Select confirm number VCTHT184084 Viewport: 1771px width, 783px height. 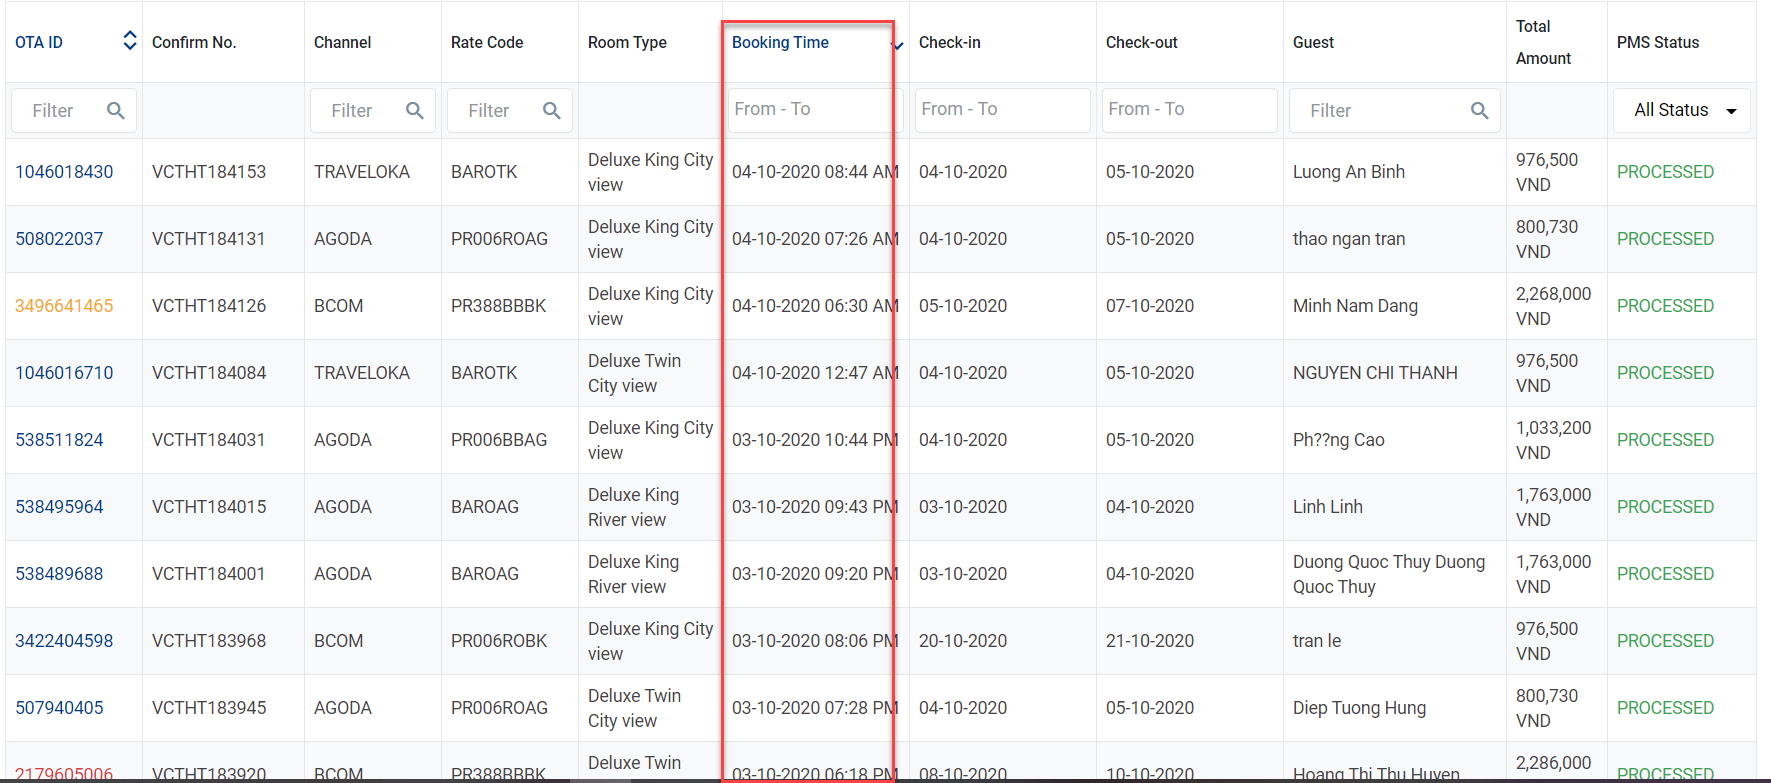coord(209,373)
